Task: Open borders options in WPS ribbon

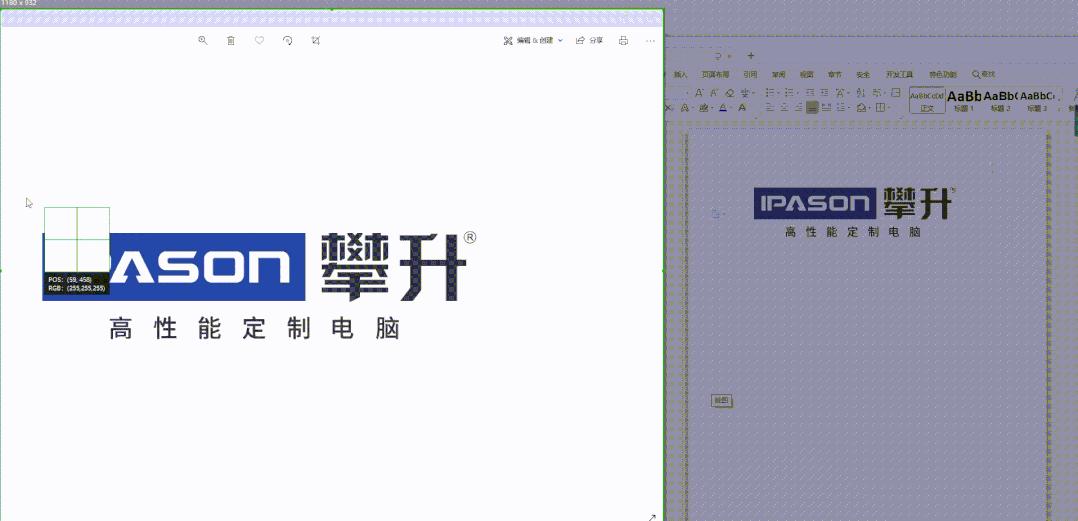Action: 882,107
